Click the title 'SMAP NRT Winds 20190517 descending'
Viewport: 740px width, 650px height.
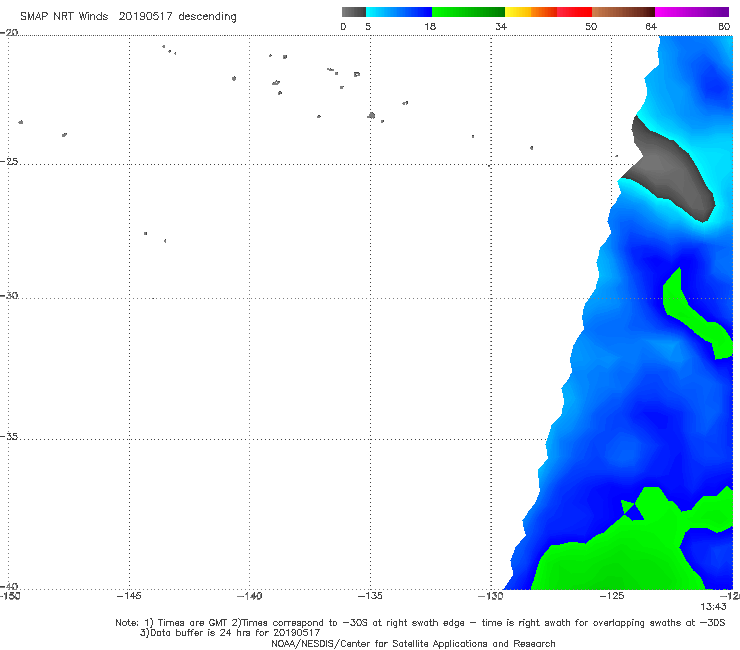(x=128, y=16)
